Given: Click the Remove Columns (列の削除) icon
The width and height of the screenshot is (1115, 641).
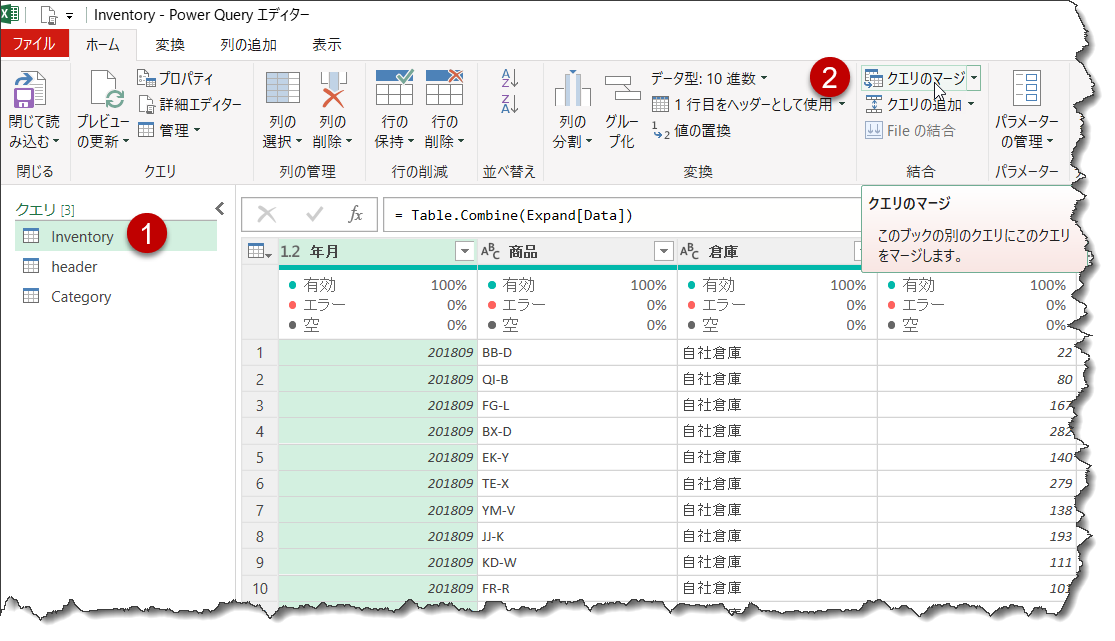Looking at the screenshot, I should (x=333, y=89).
